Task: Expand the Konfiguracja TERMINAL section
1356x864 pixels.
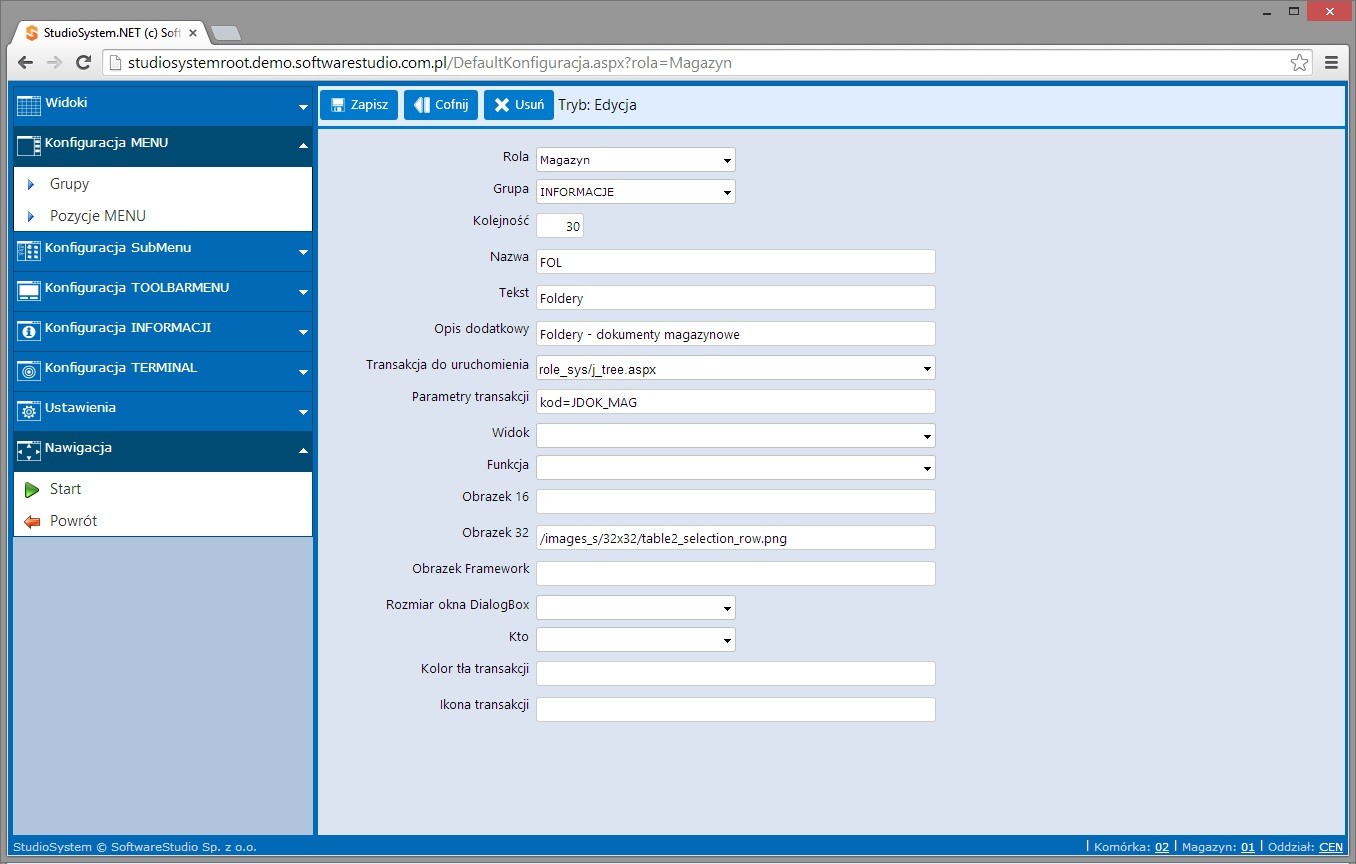Action: (x=303, y=372)
